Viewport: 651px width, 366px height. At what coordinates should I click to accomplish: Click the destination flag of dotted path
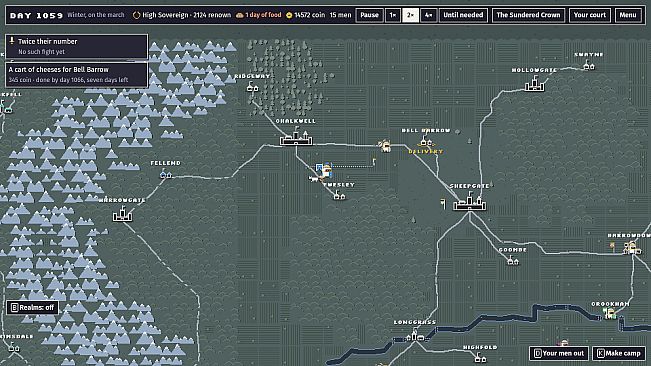(374, 162)
